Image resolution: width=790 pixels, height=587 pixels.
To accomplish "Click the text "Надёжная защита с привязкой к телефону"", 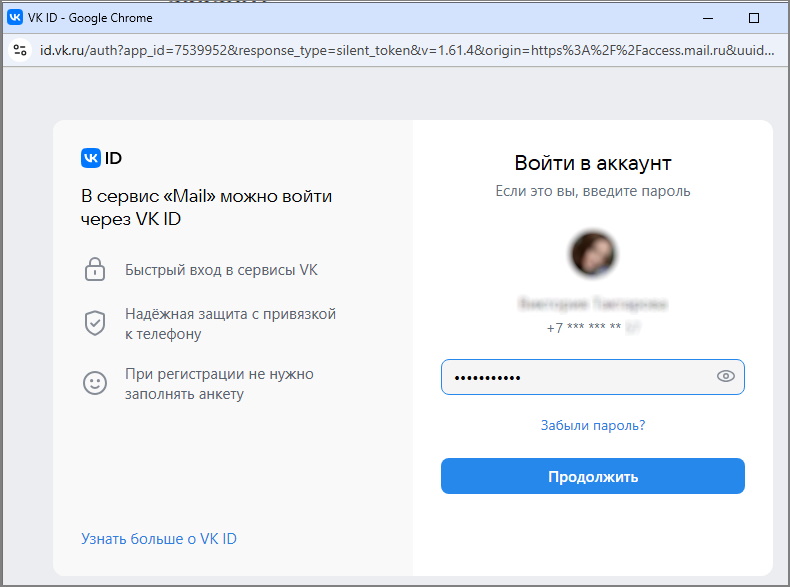I will click(x=230, y=323).
